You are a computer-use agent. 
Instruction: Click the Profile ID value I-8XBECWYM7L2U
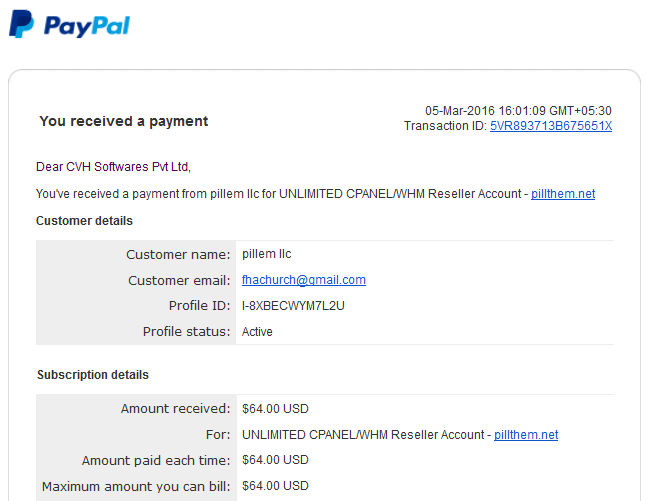pyautogui.click(x=293, y=306)
